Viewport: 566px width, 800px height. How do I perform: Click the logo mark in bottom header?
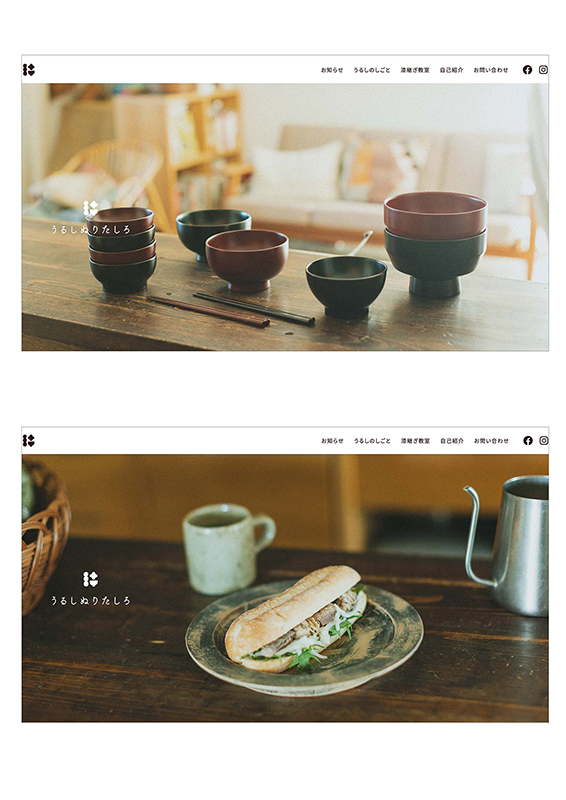(x=29, y=440)
